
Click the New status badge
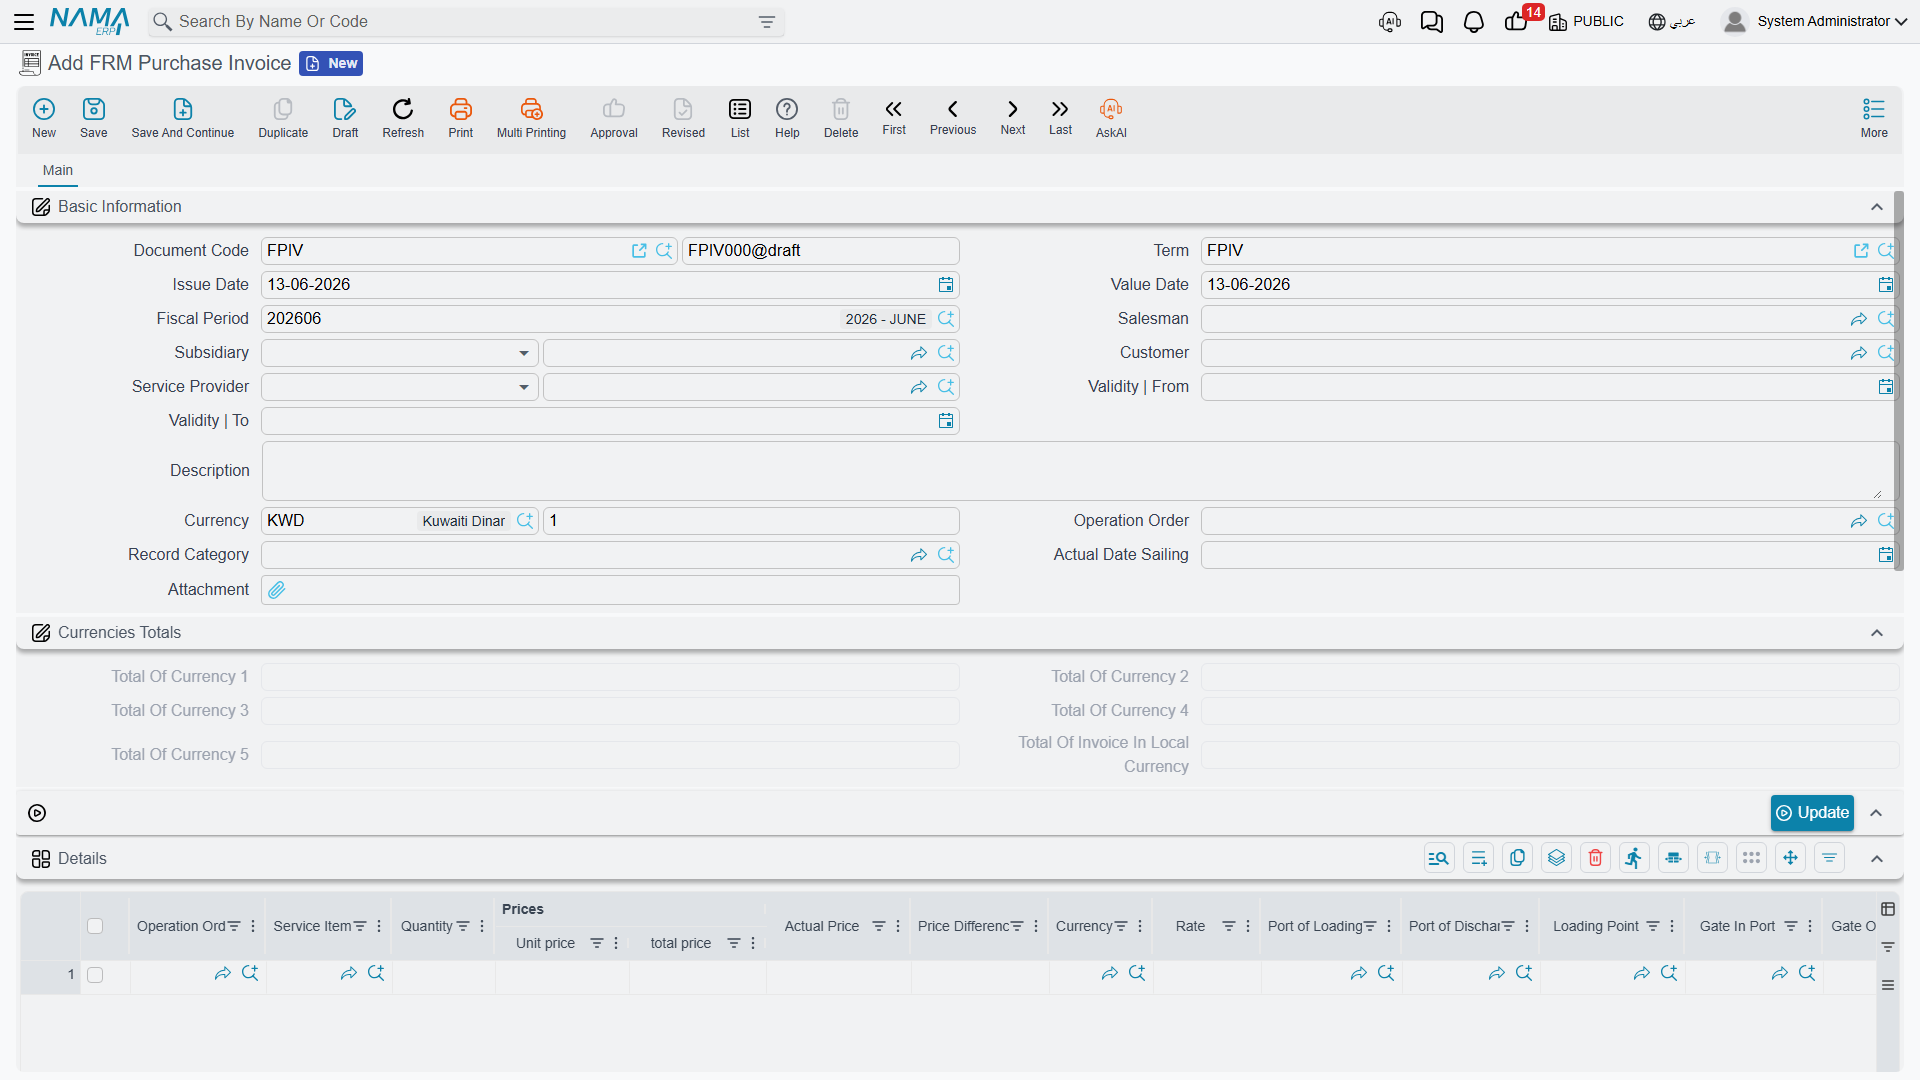coord(331,64)
